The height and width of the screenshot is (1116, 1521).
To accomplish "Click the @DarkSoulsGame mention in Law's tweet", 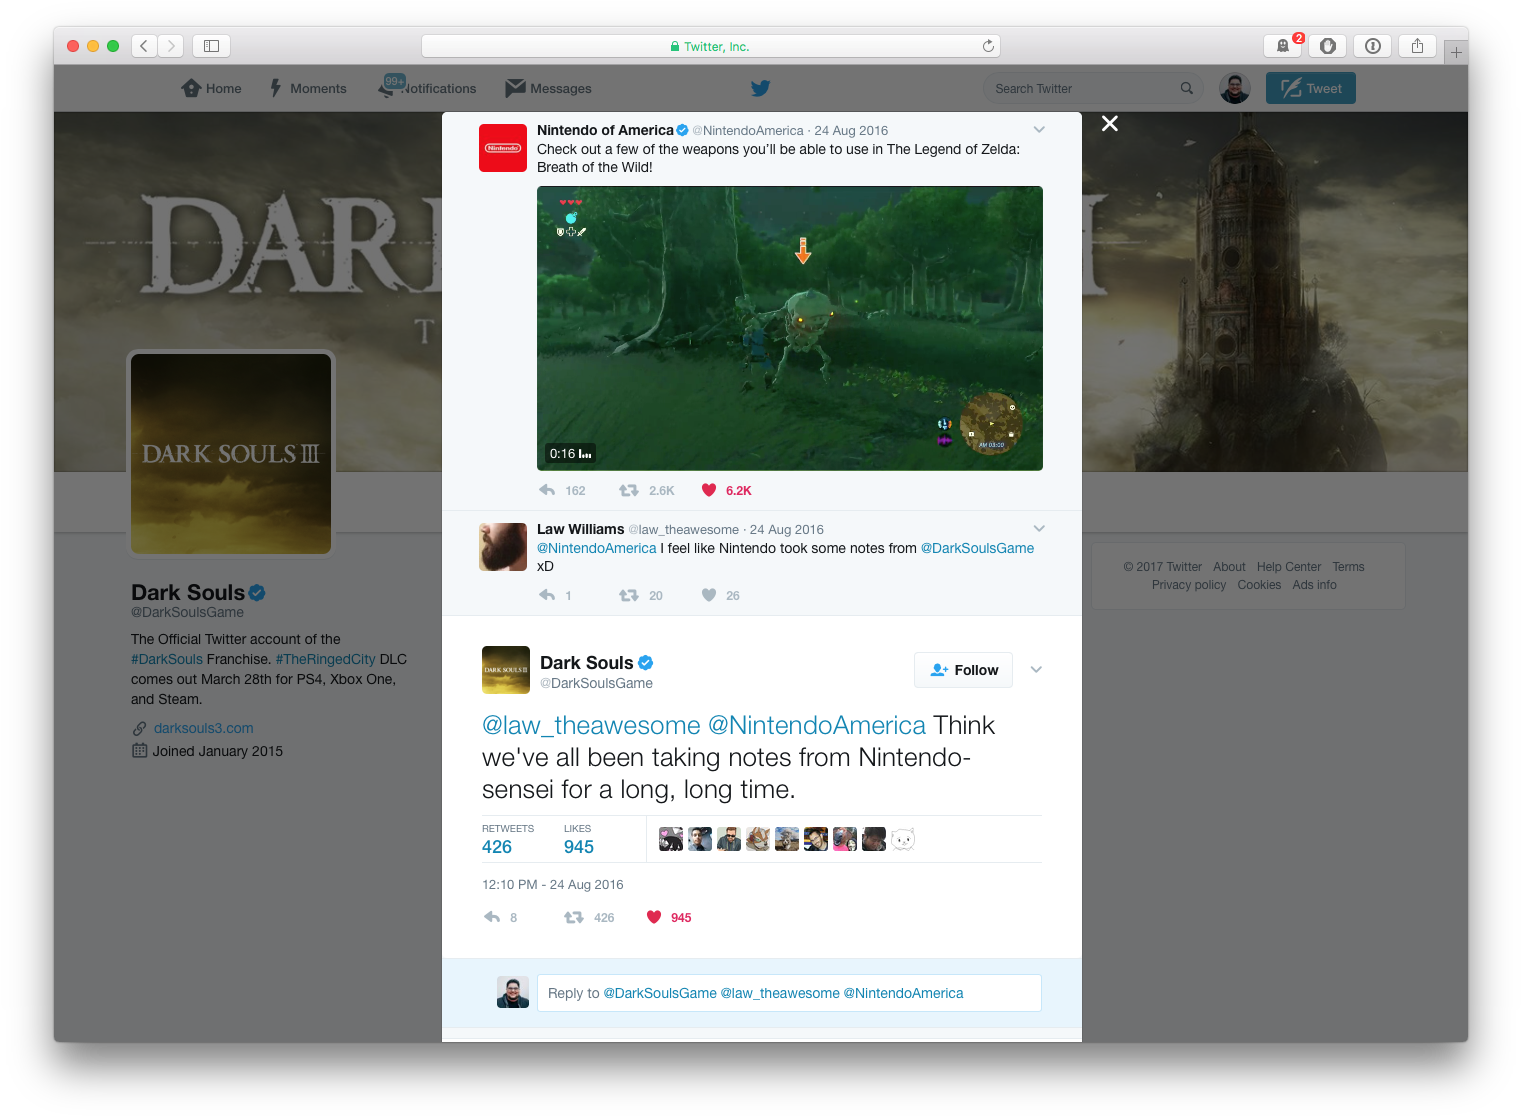I will [x=977, y=548].
